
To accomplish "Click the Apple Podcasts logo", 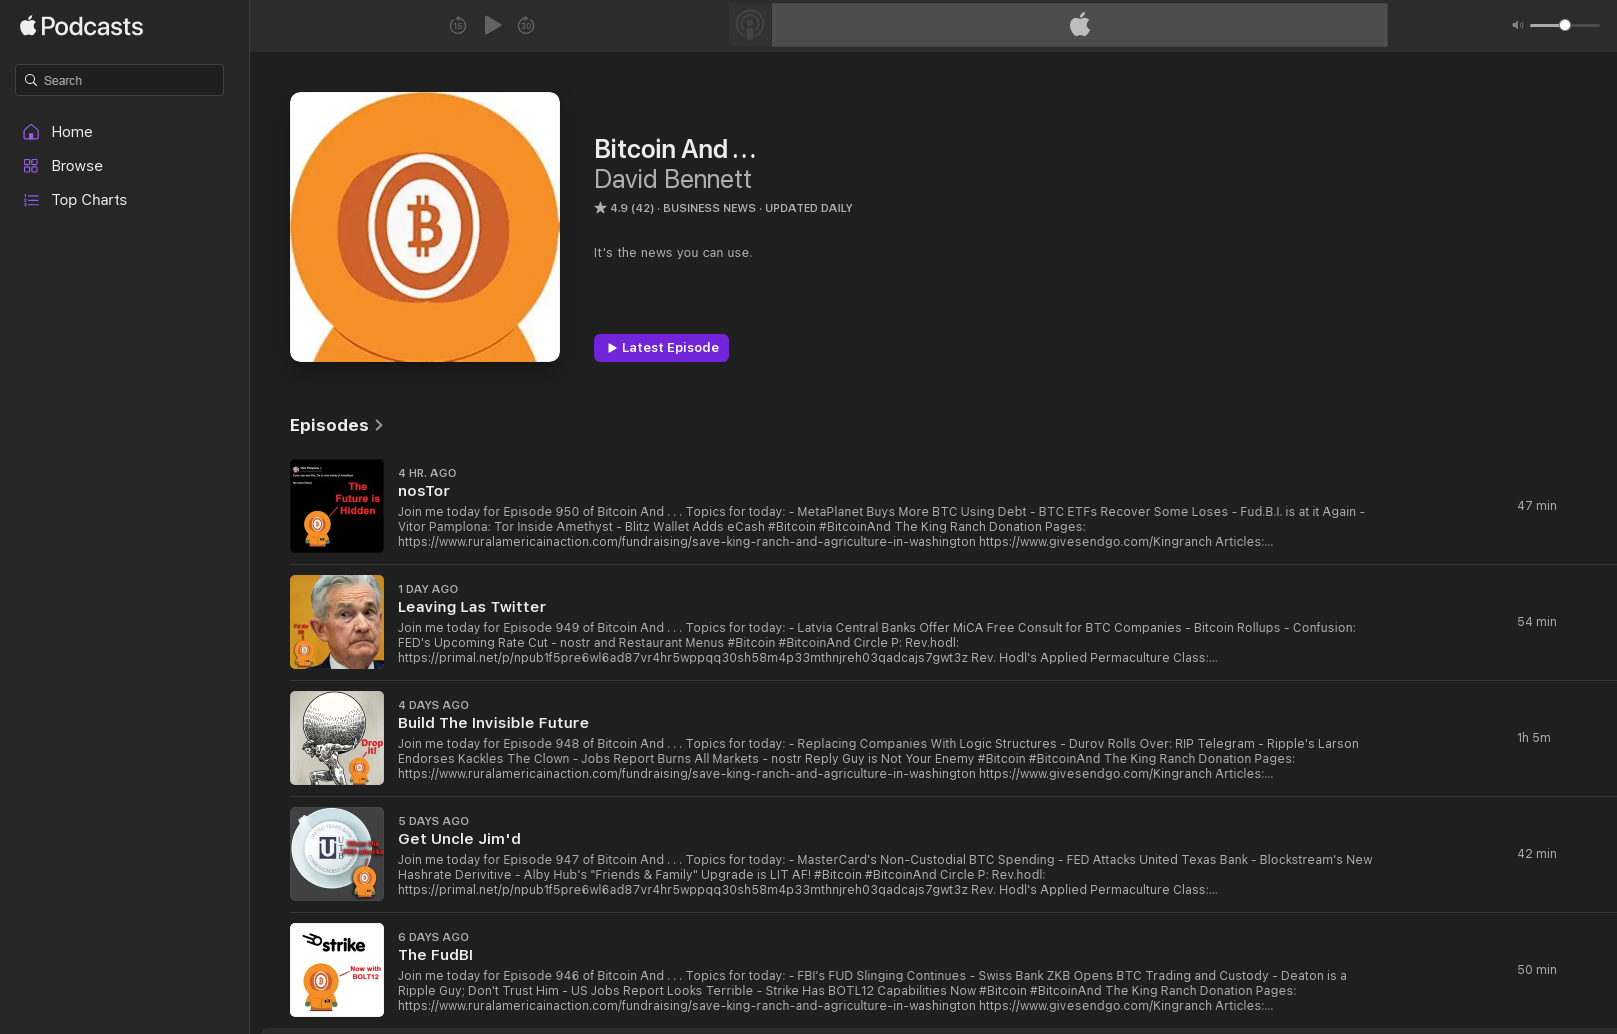I will [82, 27].
